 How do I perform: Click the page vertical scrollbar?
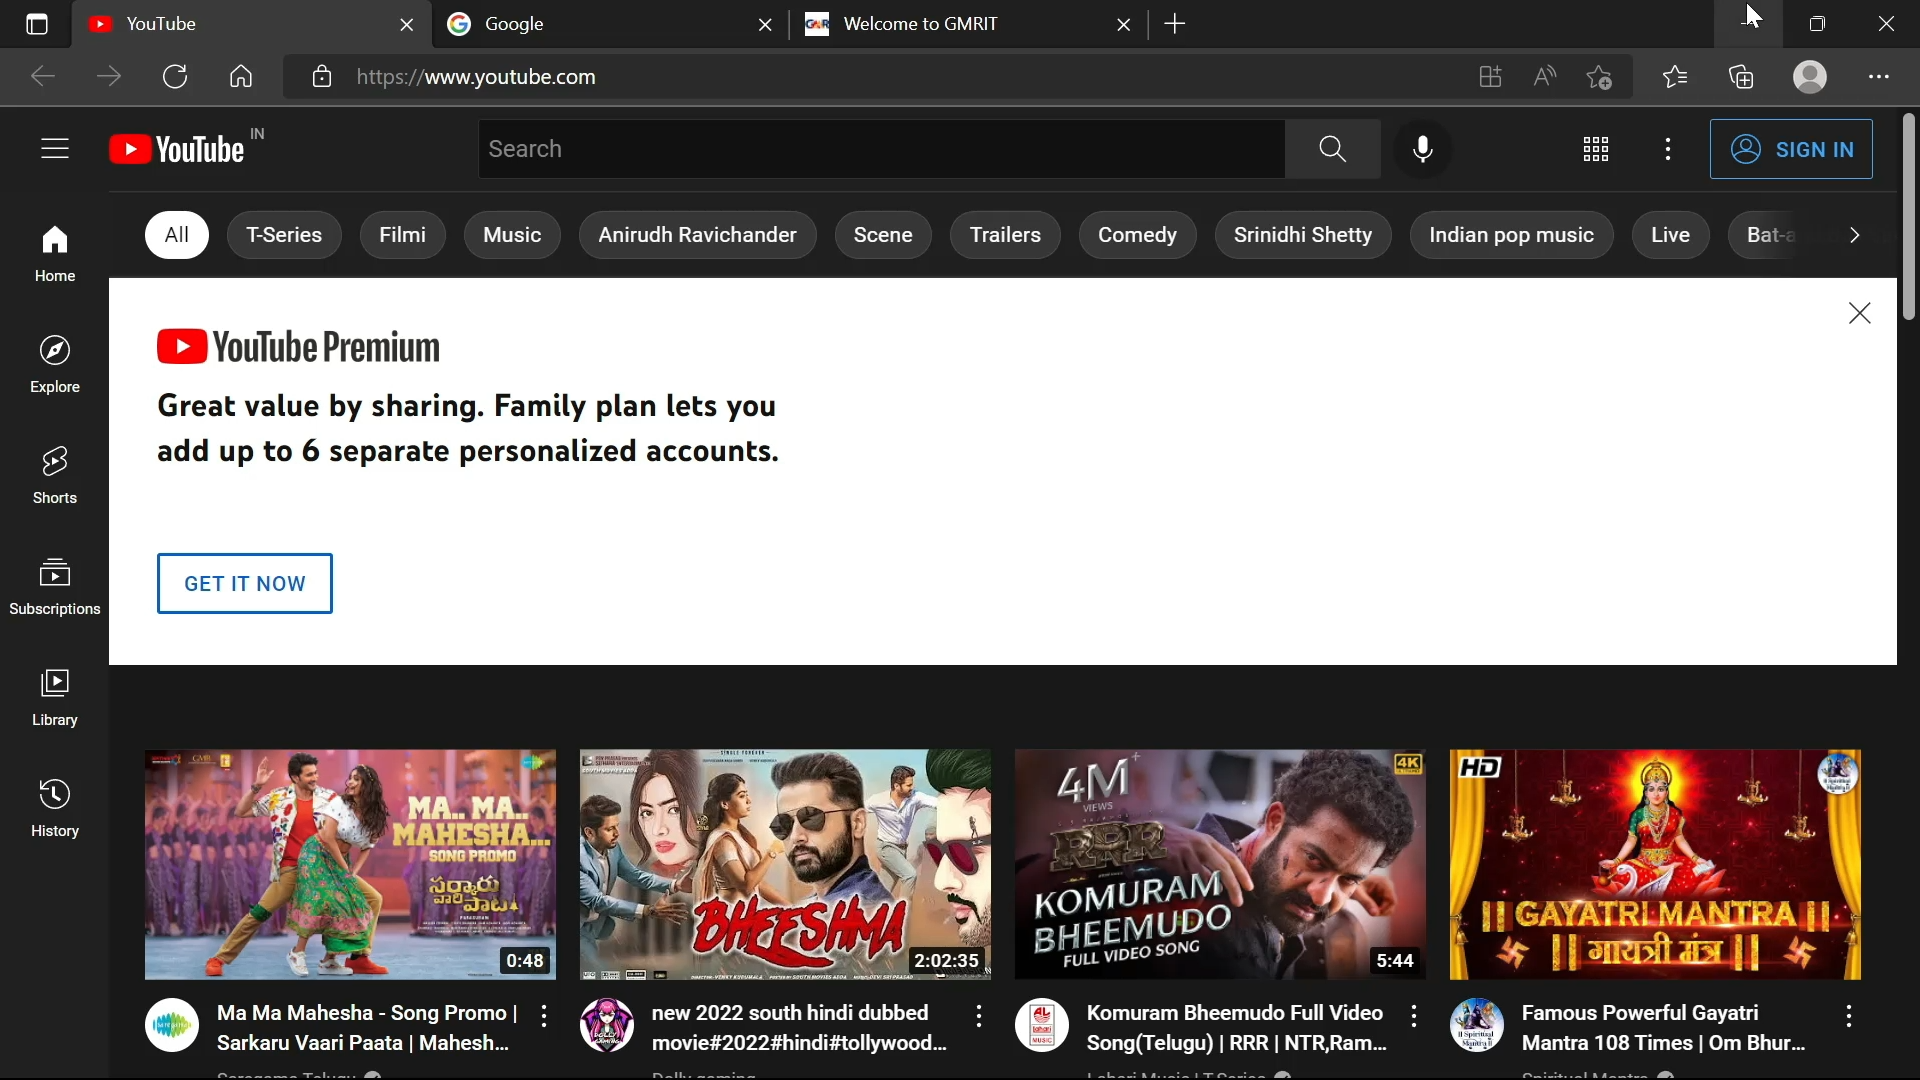(1909, 218)
